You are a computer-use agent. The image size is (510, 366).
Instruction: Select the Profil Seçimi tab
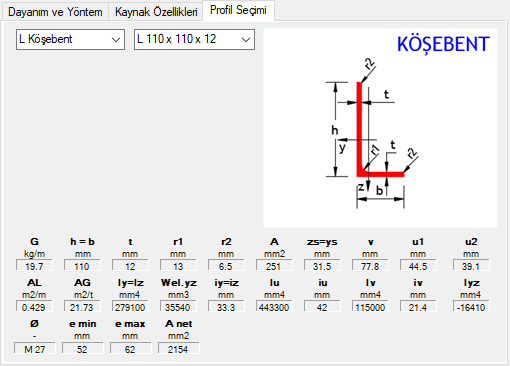[x=238, y=10]
